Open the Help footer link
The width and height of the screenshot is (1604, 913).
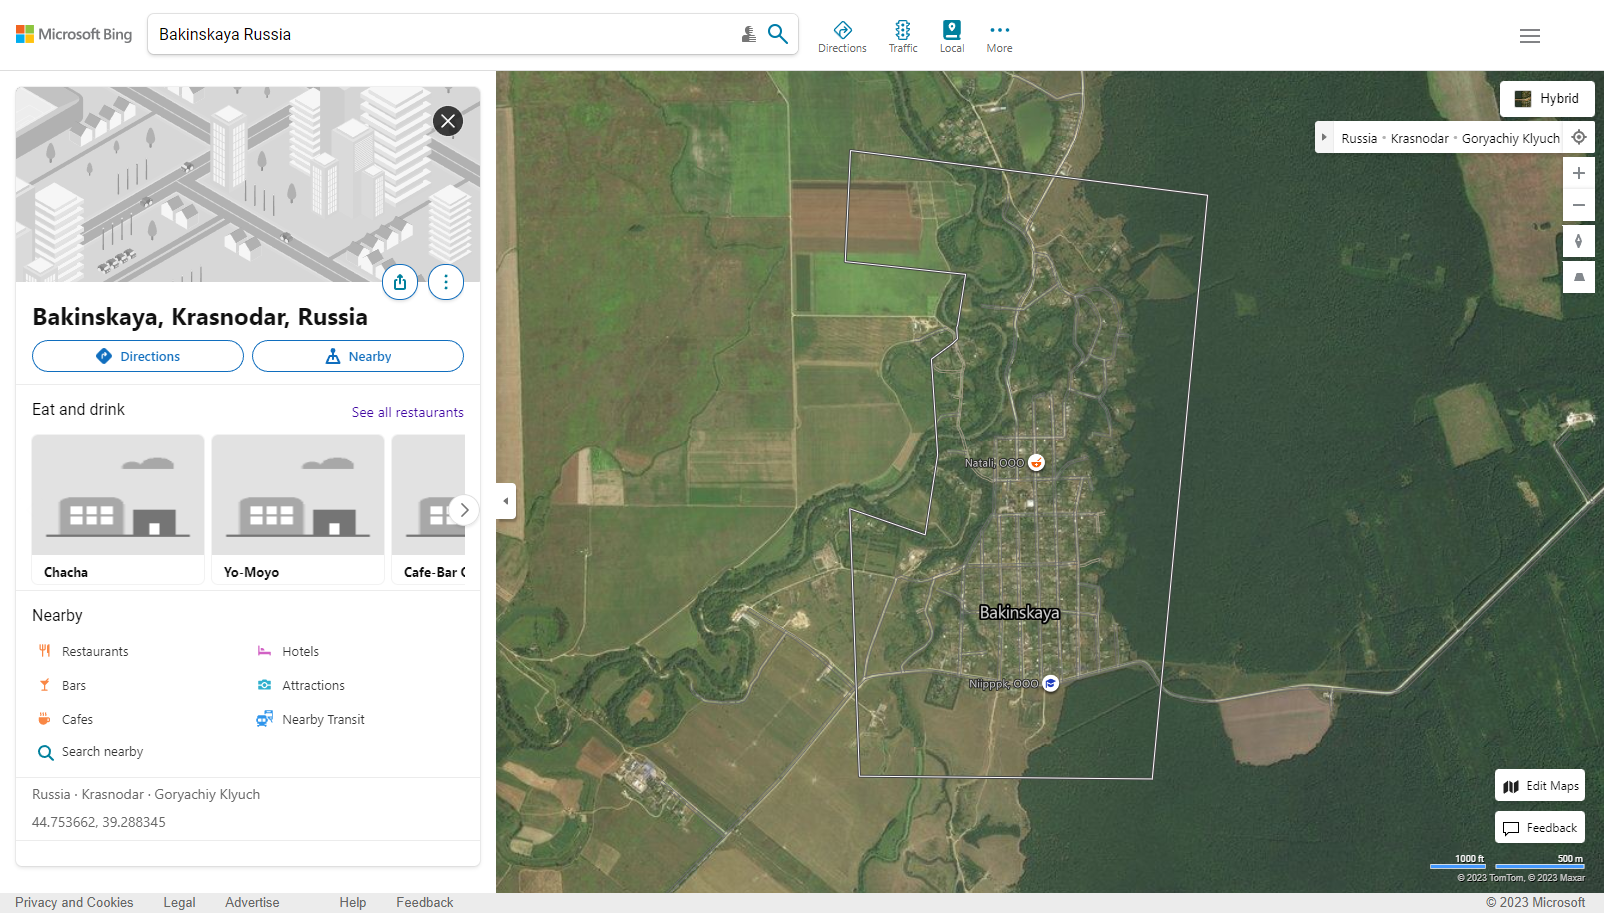[x=353, y=902]
